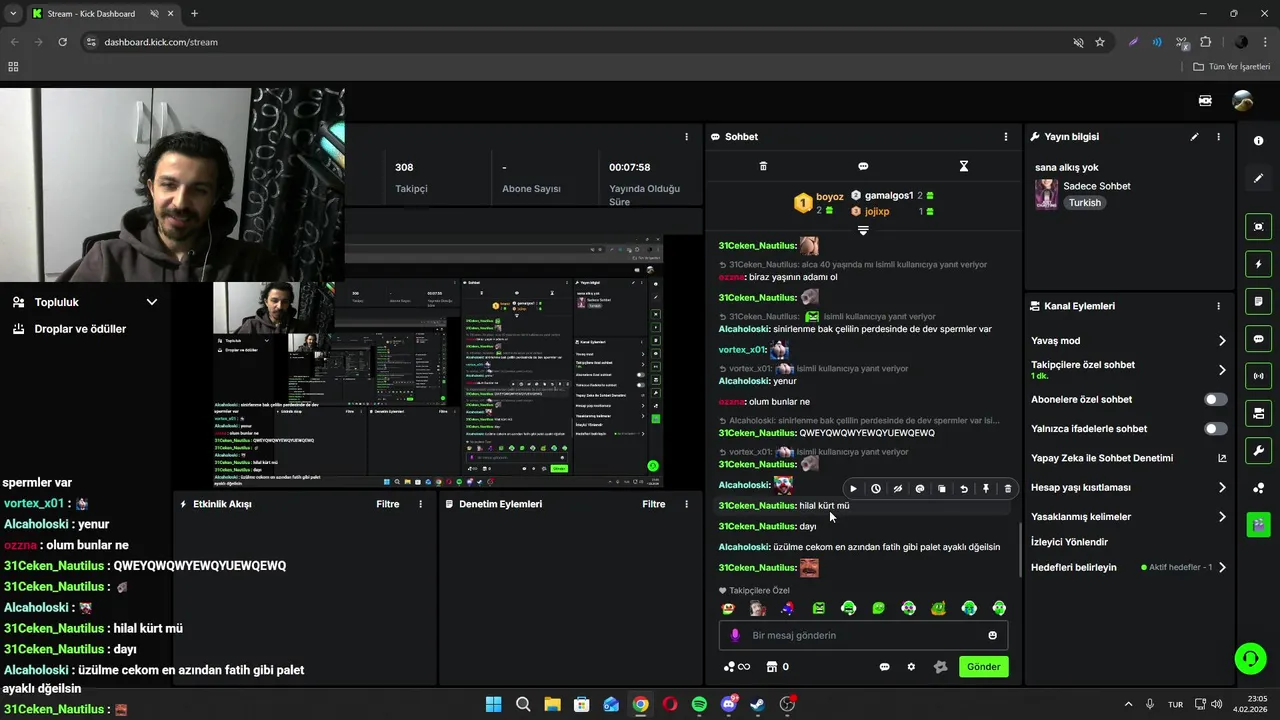Expand Hesap yaşı kısıtlaması chevron

(x=1221, y=488)
